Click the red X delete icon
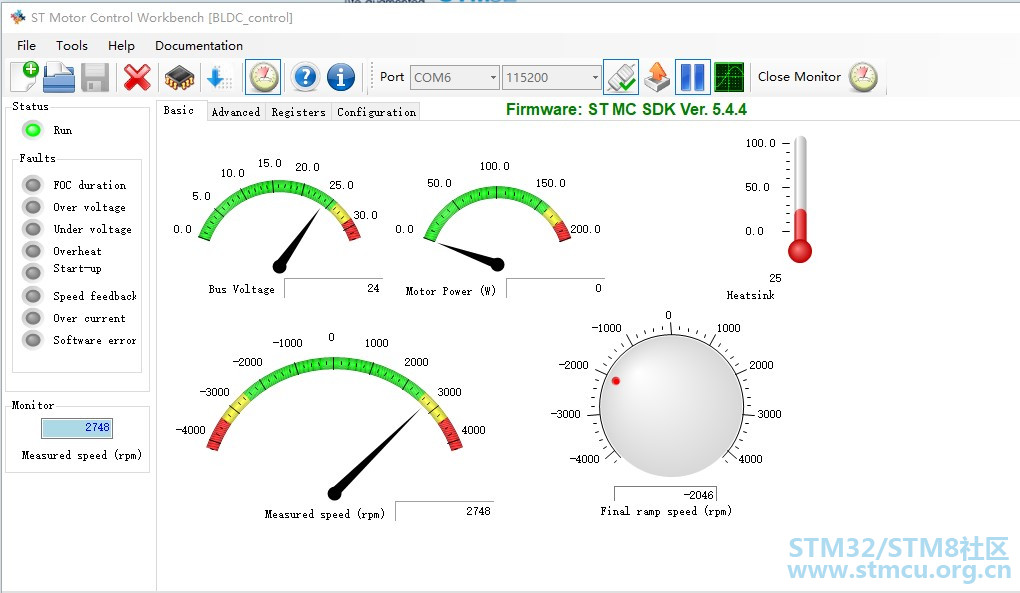Image resolution: width=1020 pixels, height=593 pixels. pyautogui.click(x=137, y=77)
